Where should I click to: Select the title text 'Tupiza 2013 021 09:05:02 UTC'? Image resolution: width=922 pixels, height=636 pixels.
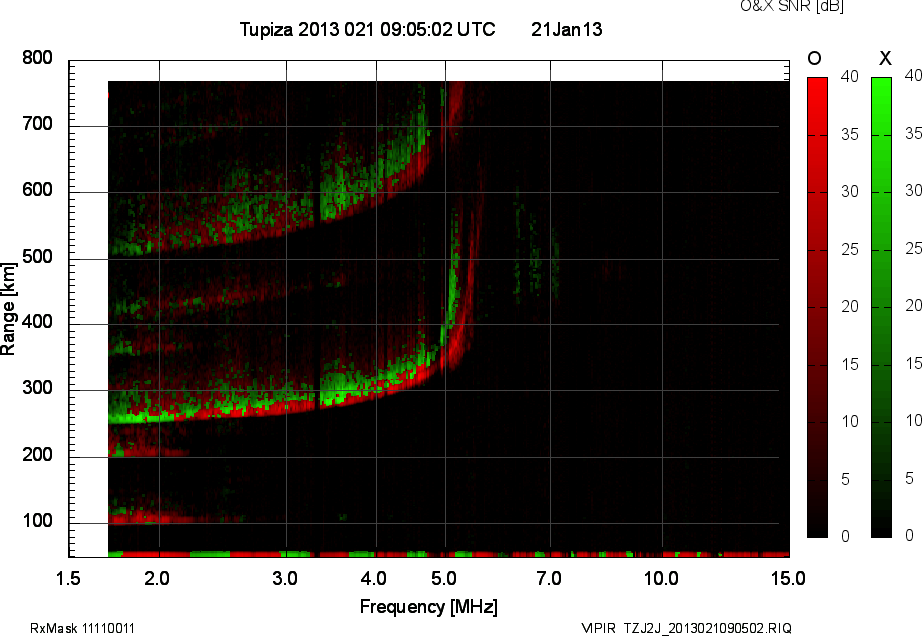pyautogui.click(x=368, y=29)
